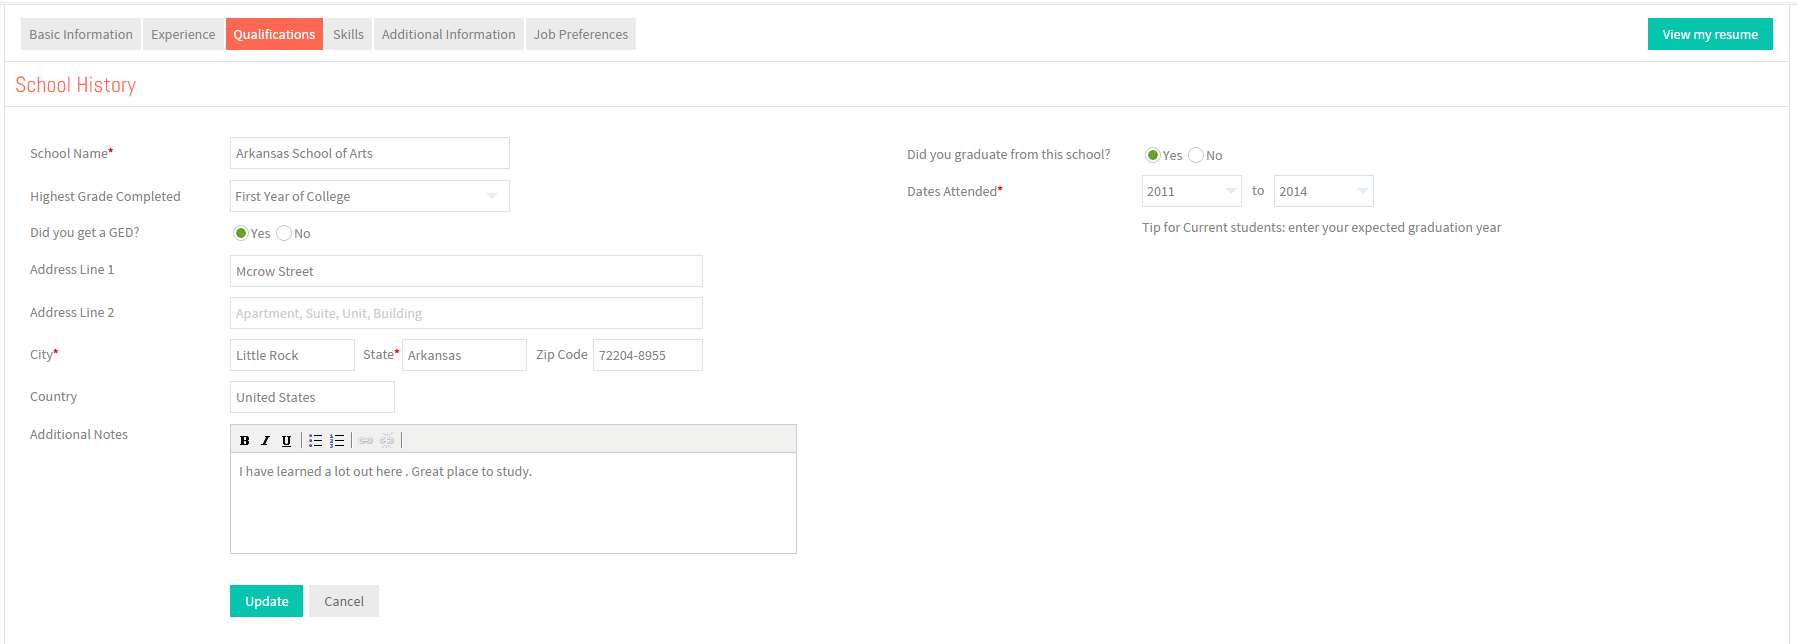Select No for graduated from this school

1196,155
